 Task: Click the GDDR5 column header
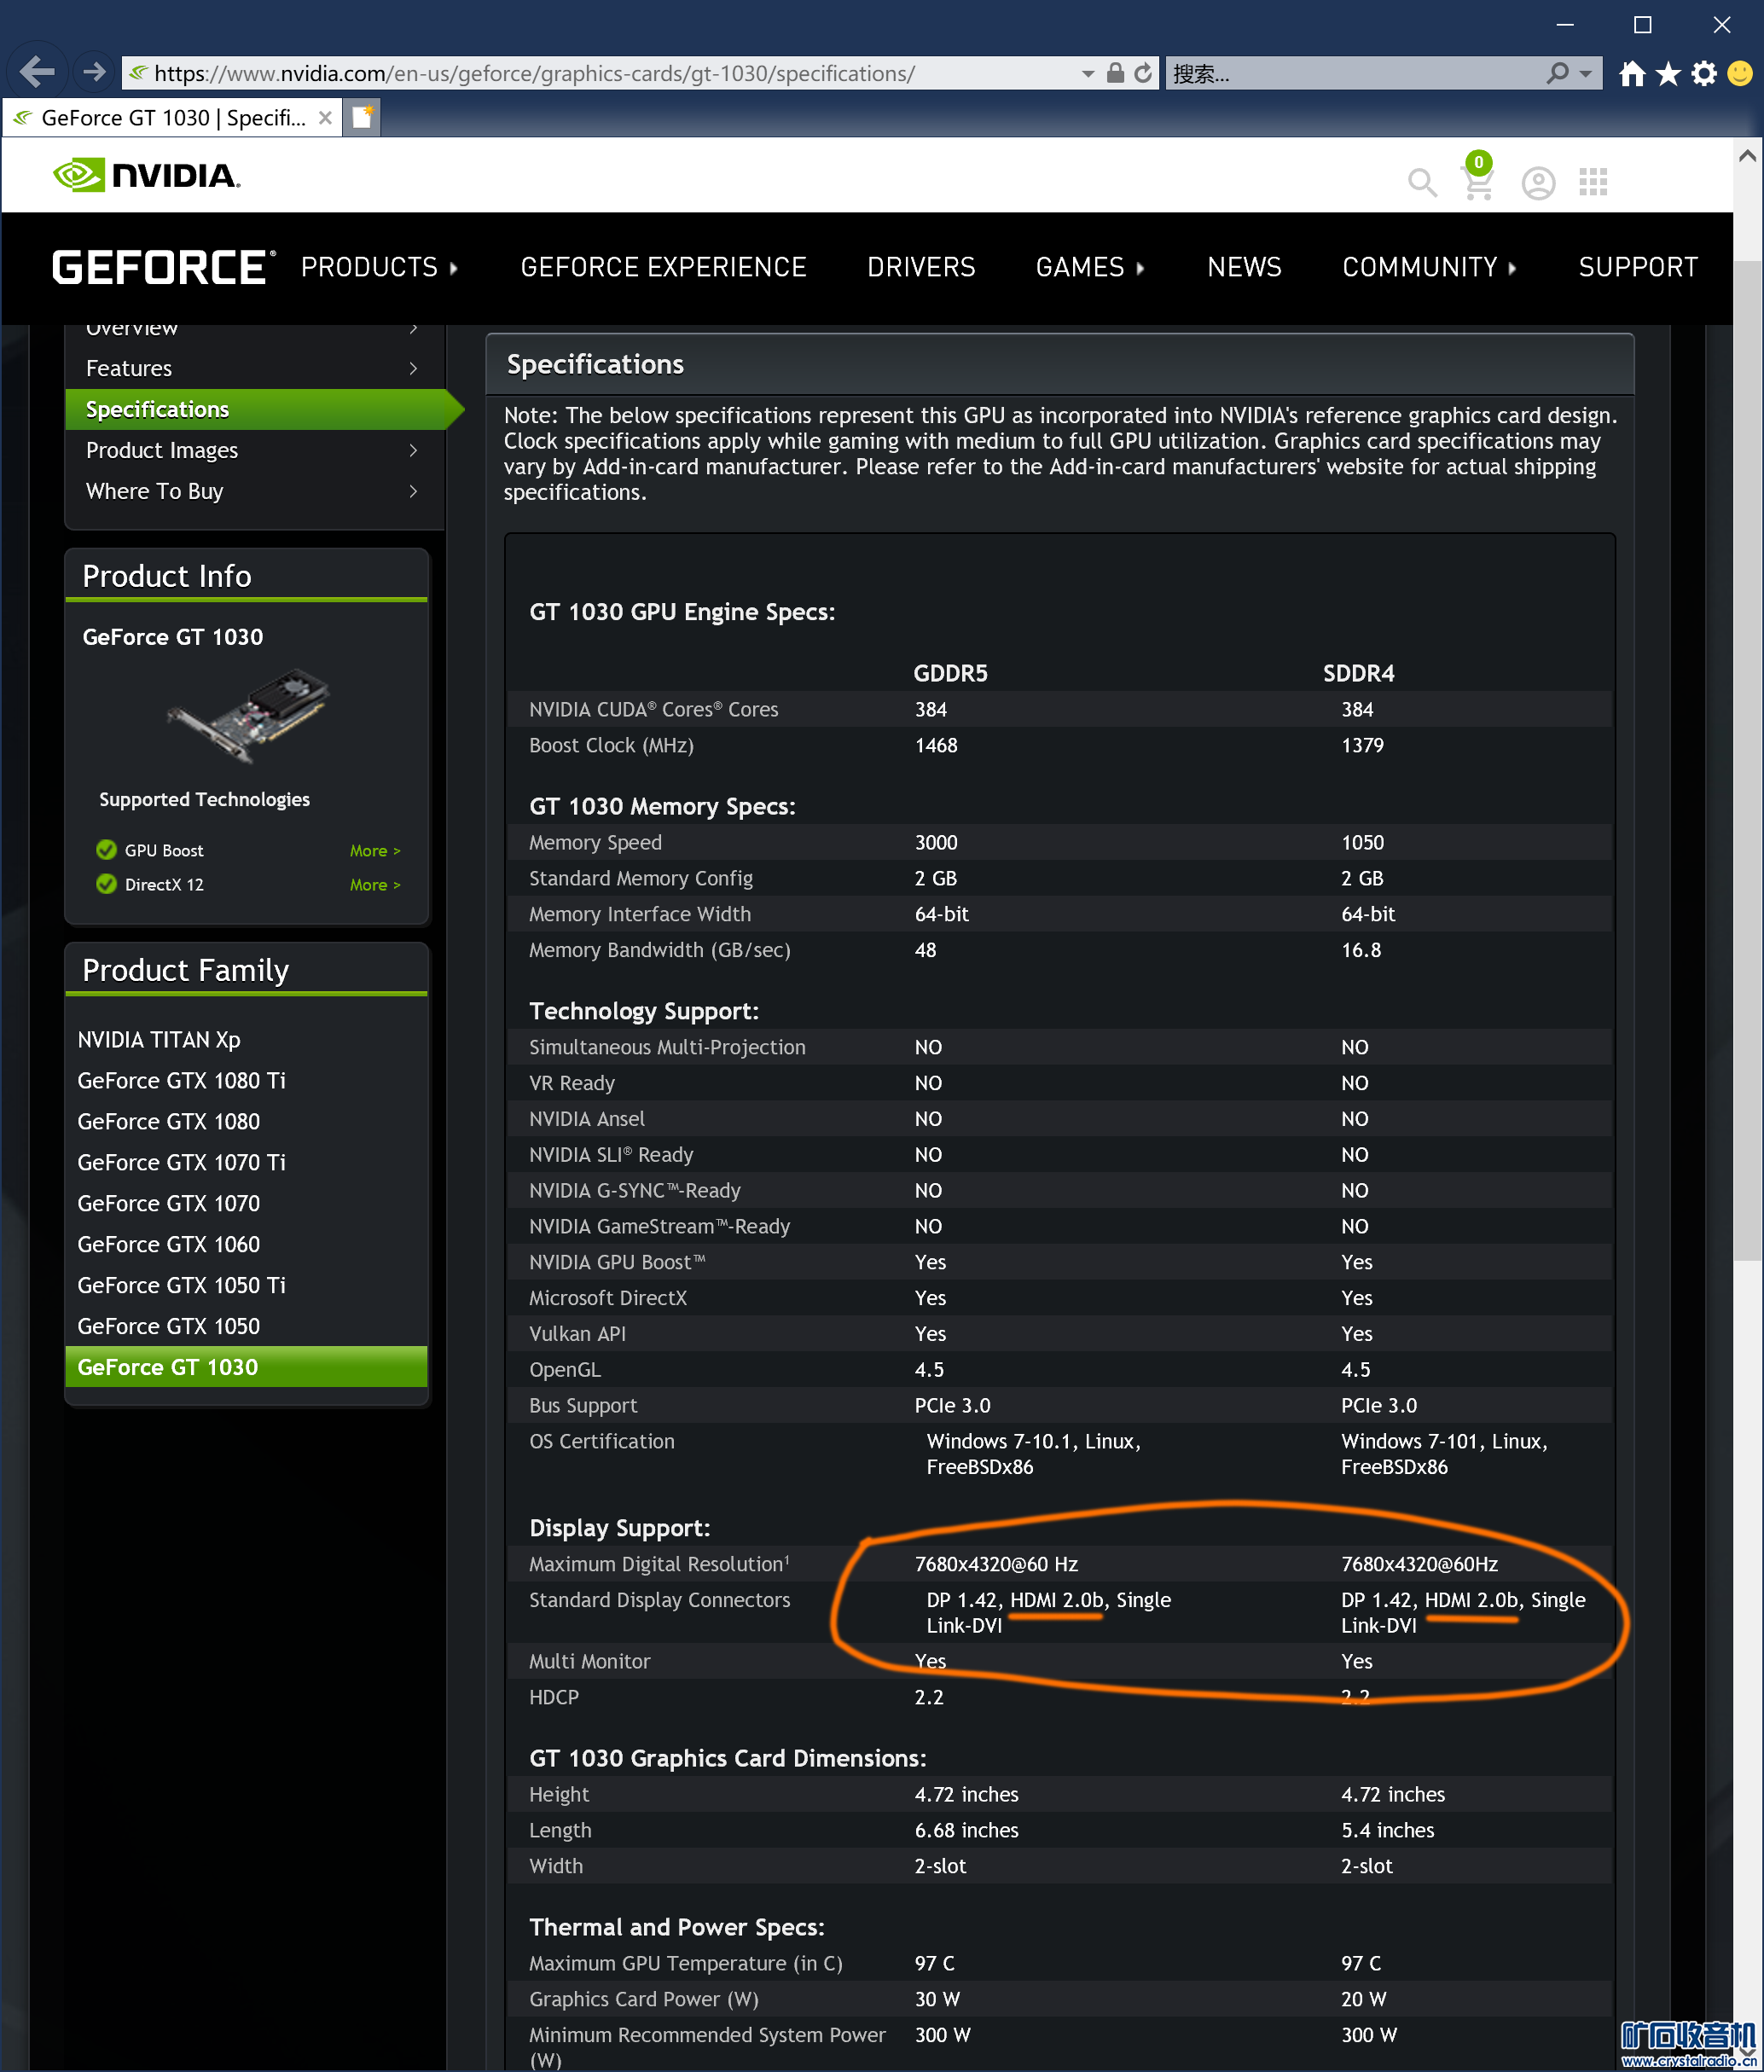tap(950, 673)
